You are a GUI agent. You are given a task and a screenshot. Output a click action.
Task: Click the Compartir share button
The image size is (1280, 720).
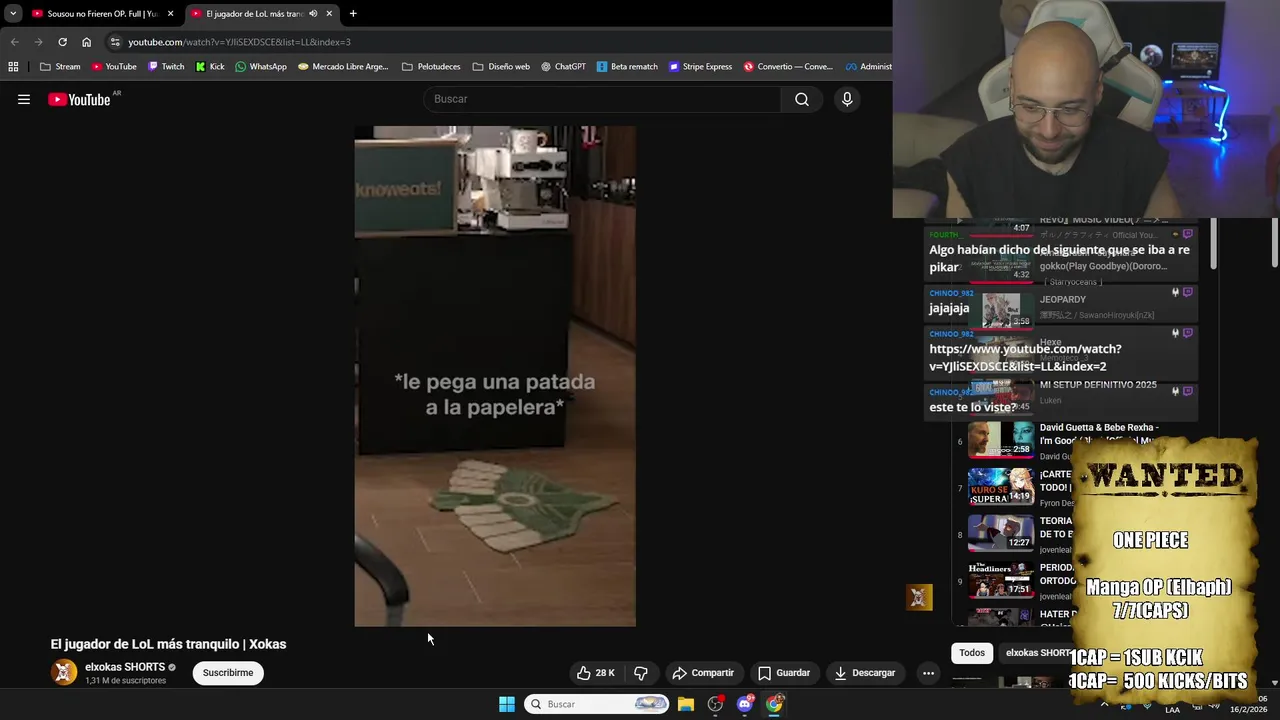(703, 673)
